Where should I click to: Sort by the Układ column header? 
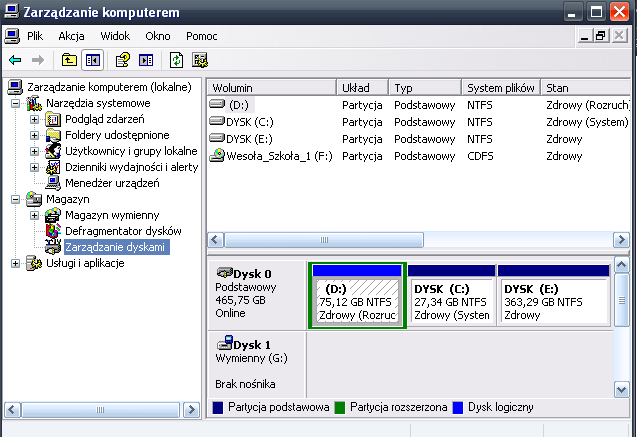[363, 88]
